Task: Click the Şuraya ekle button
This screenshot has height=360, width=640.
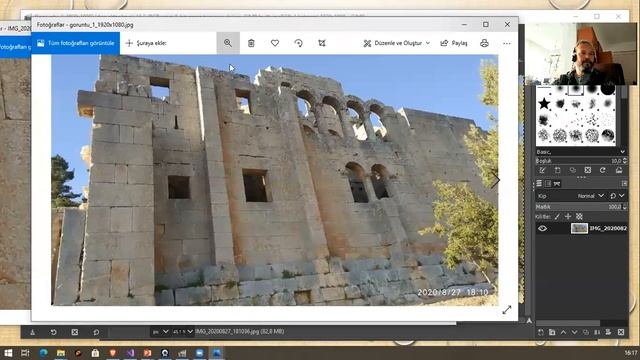Action: point(146,43)
